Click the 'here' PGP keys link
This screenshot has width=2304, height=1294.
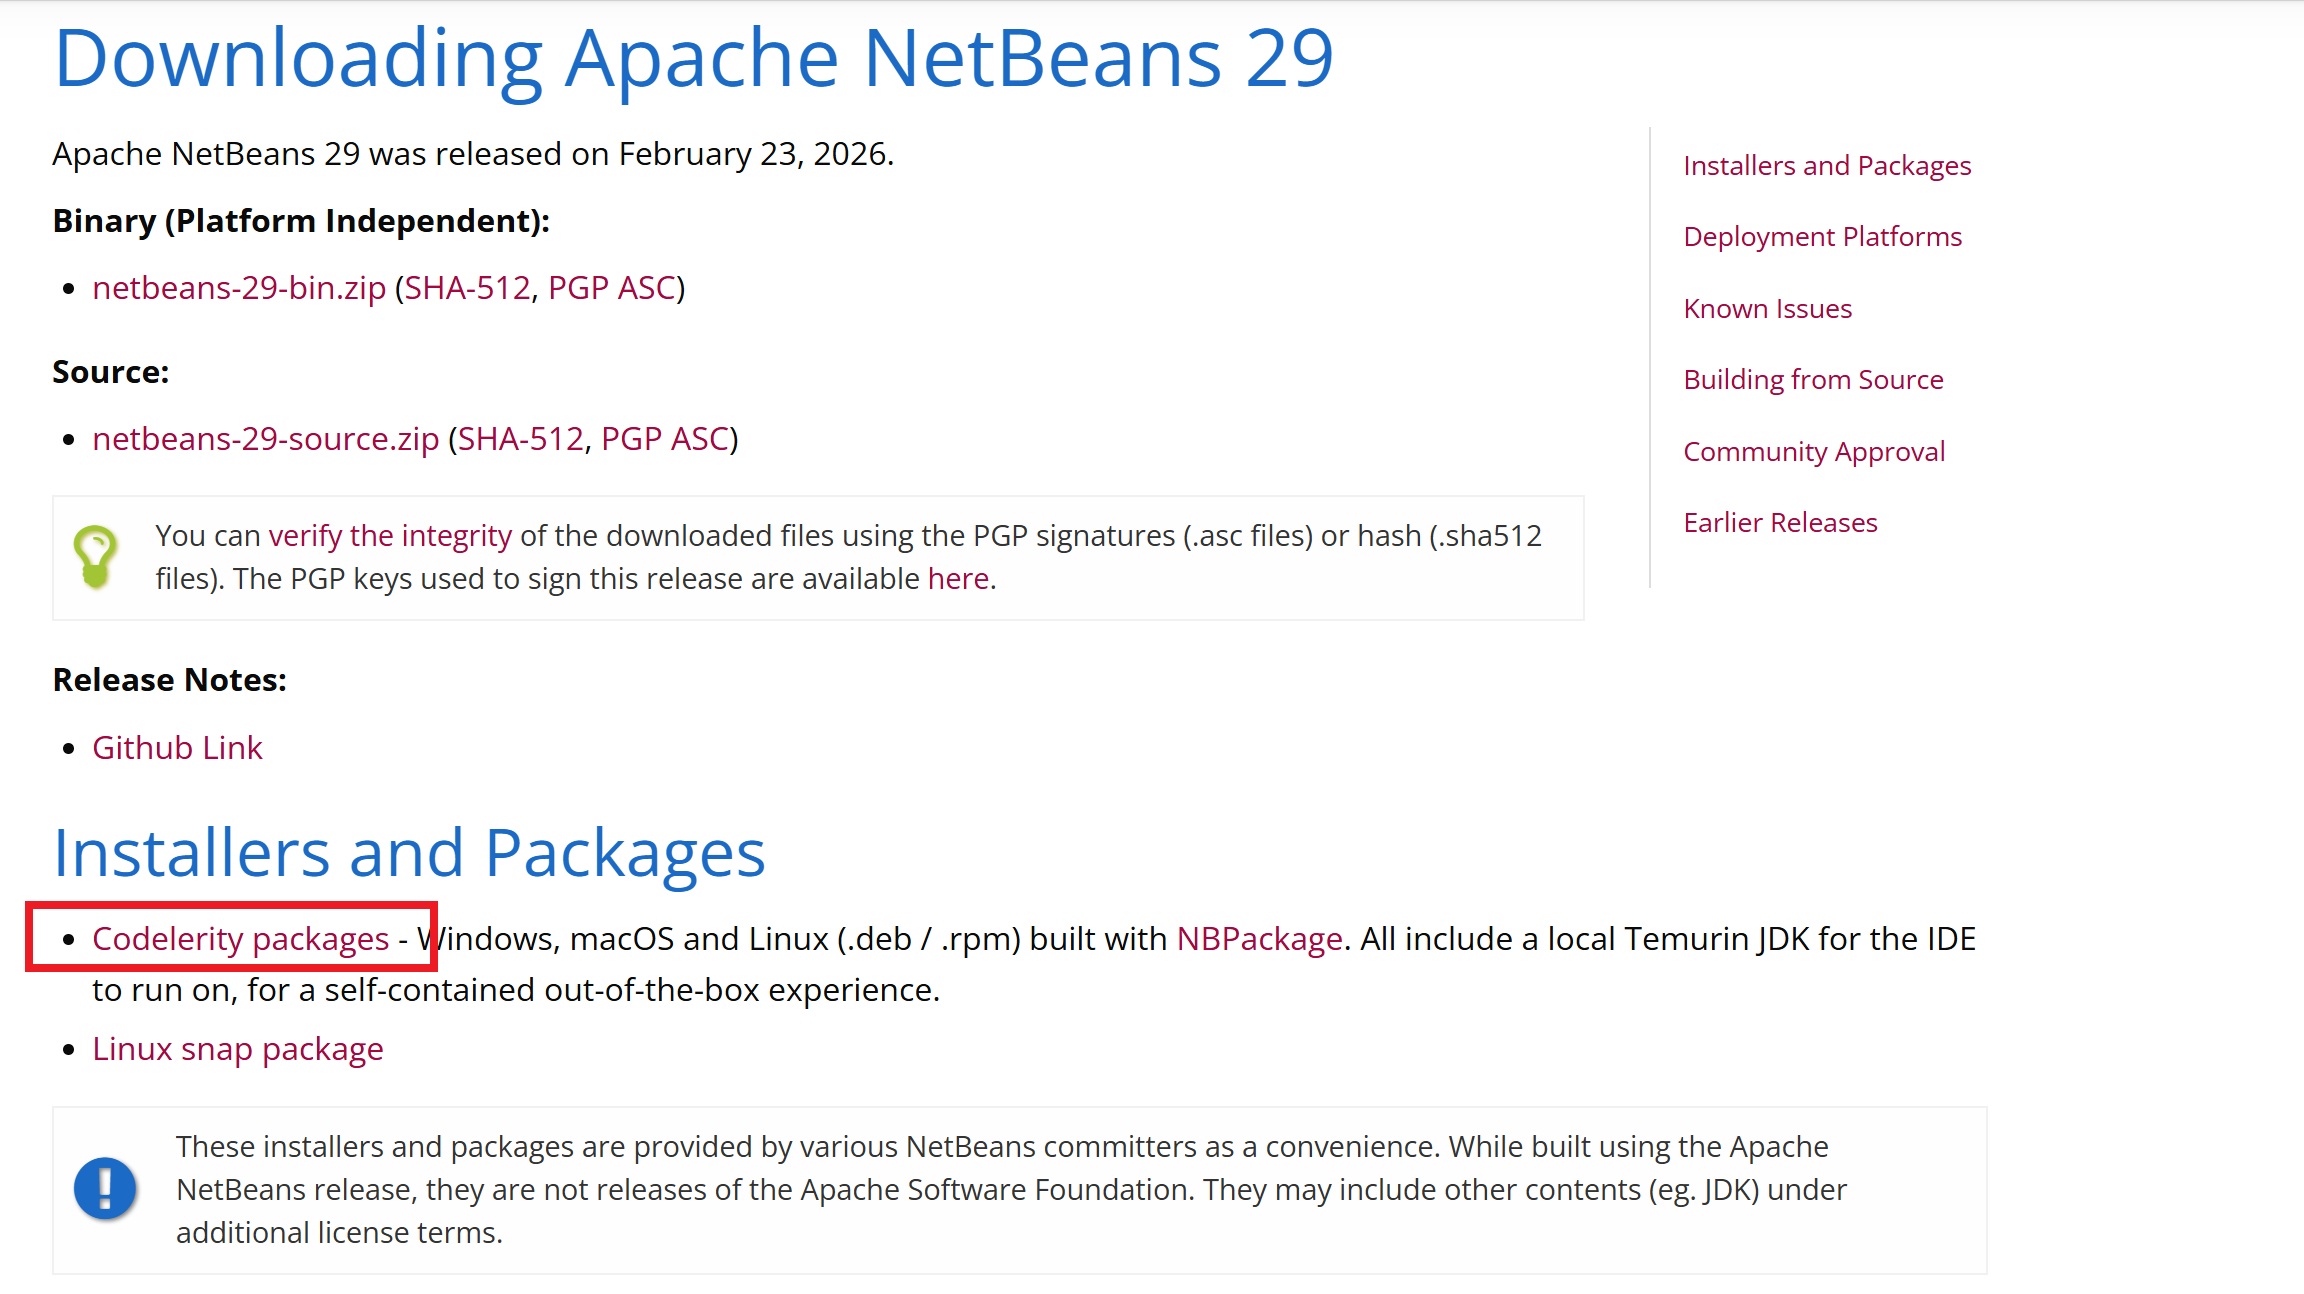958,579
